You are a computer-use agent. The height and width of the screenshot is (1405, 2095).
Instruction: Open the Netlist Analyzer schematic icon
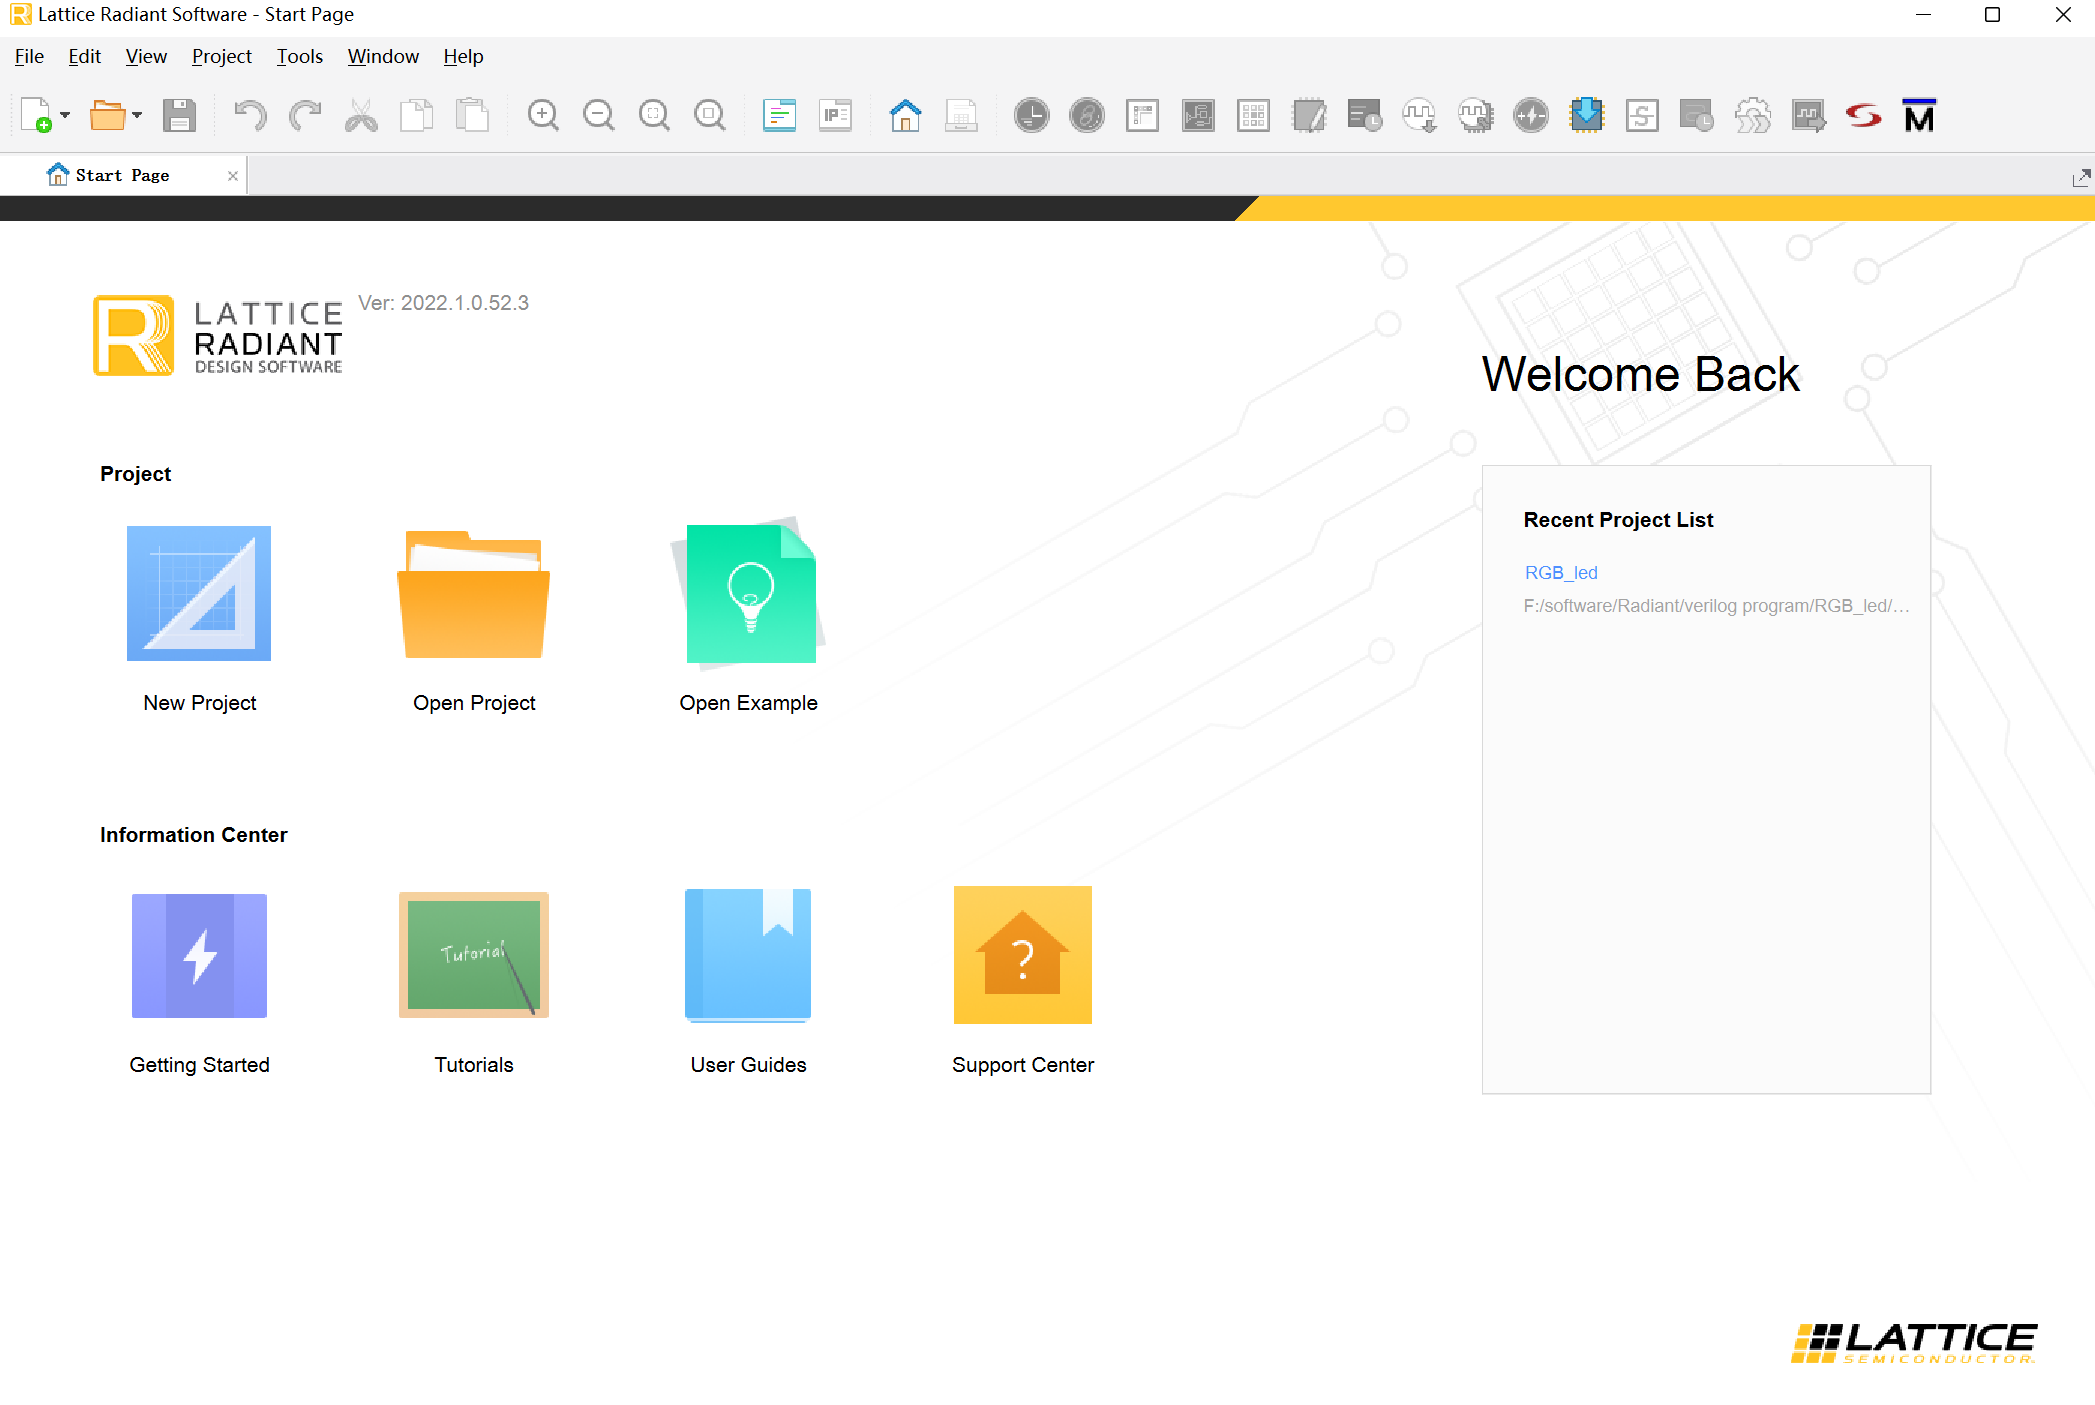coord(1198,116)
